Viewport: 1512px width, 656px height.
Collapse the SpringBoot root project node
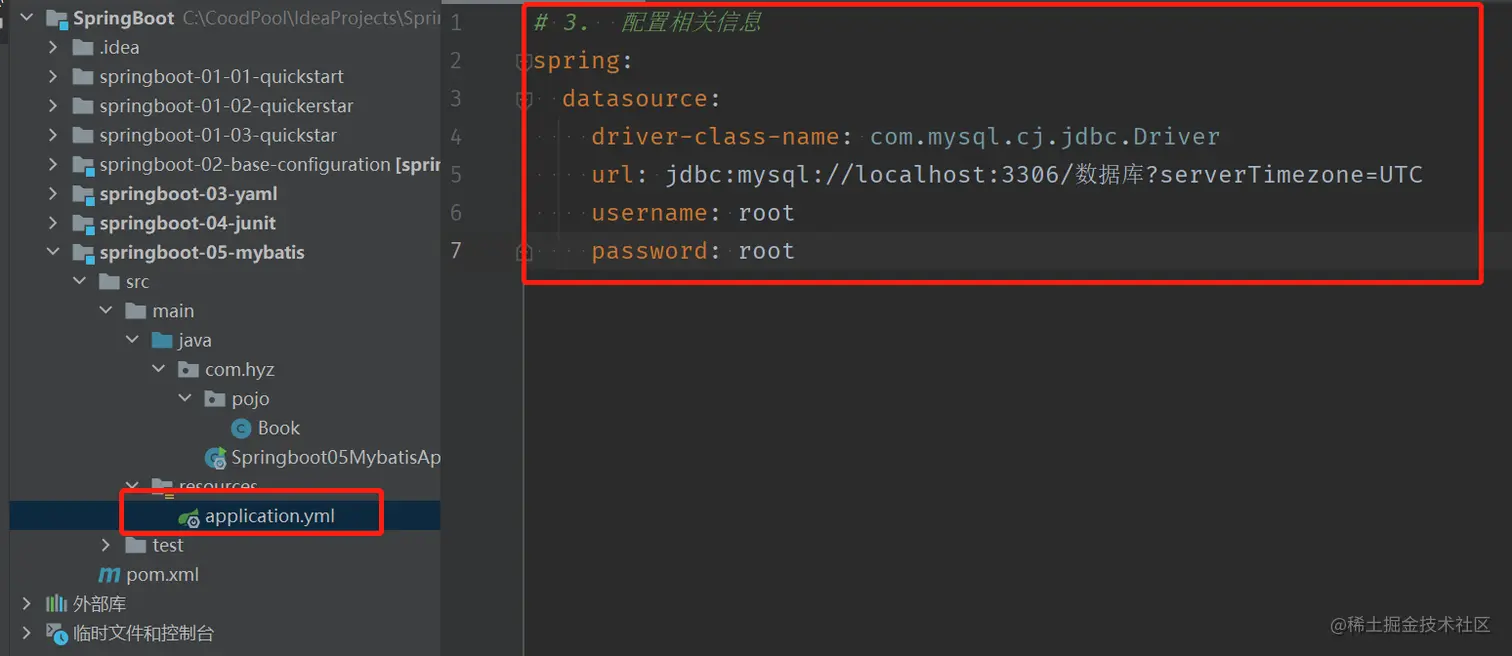[27, 18]
